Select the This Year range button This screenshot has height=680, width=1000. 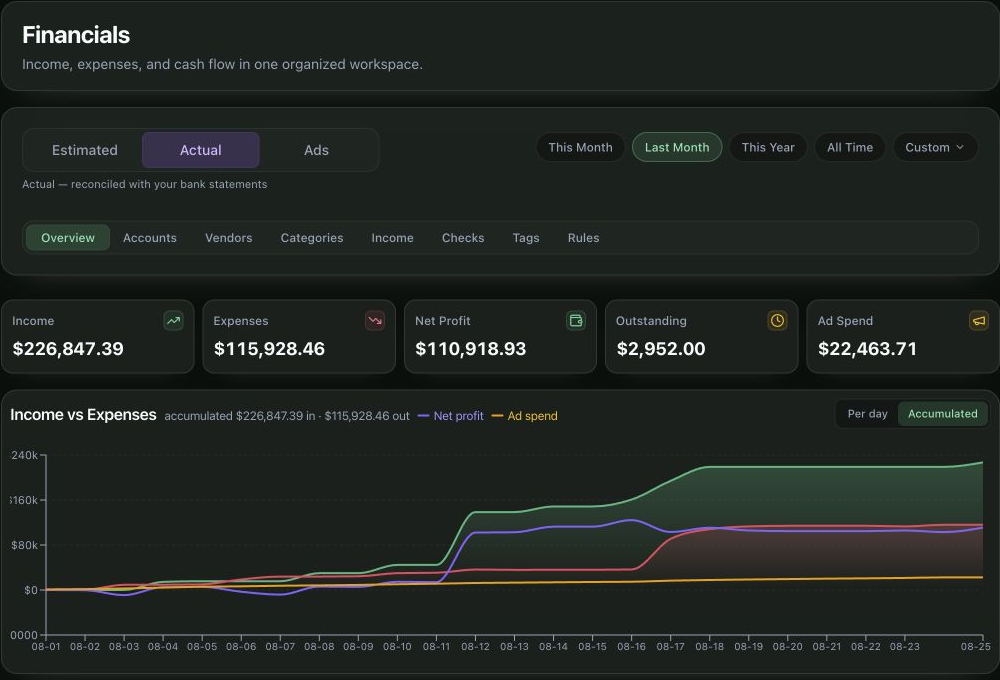pyautogui.click(x=768, y=147)
